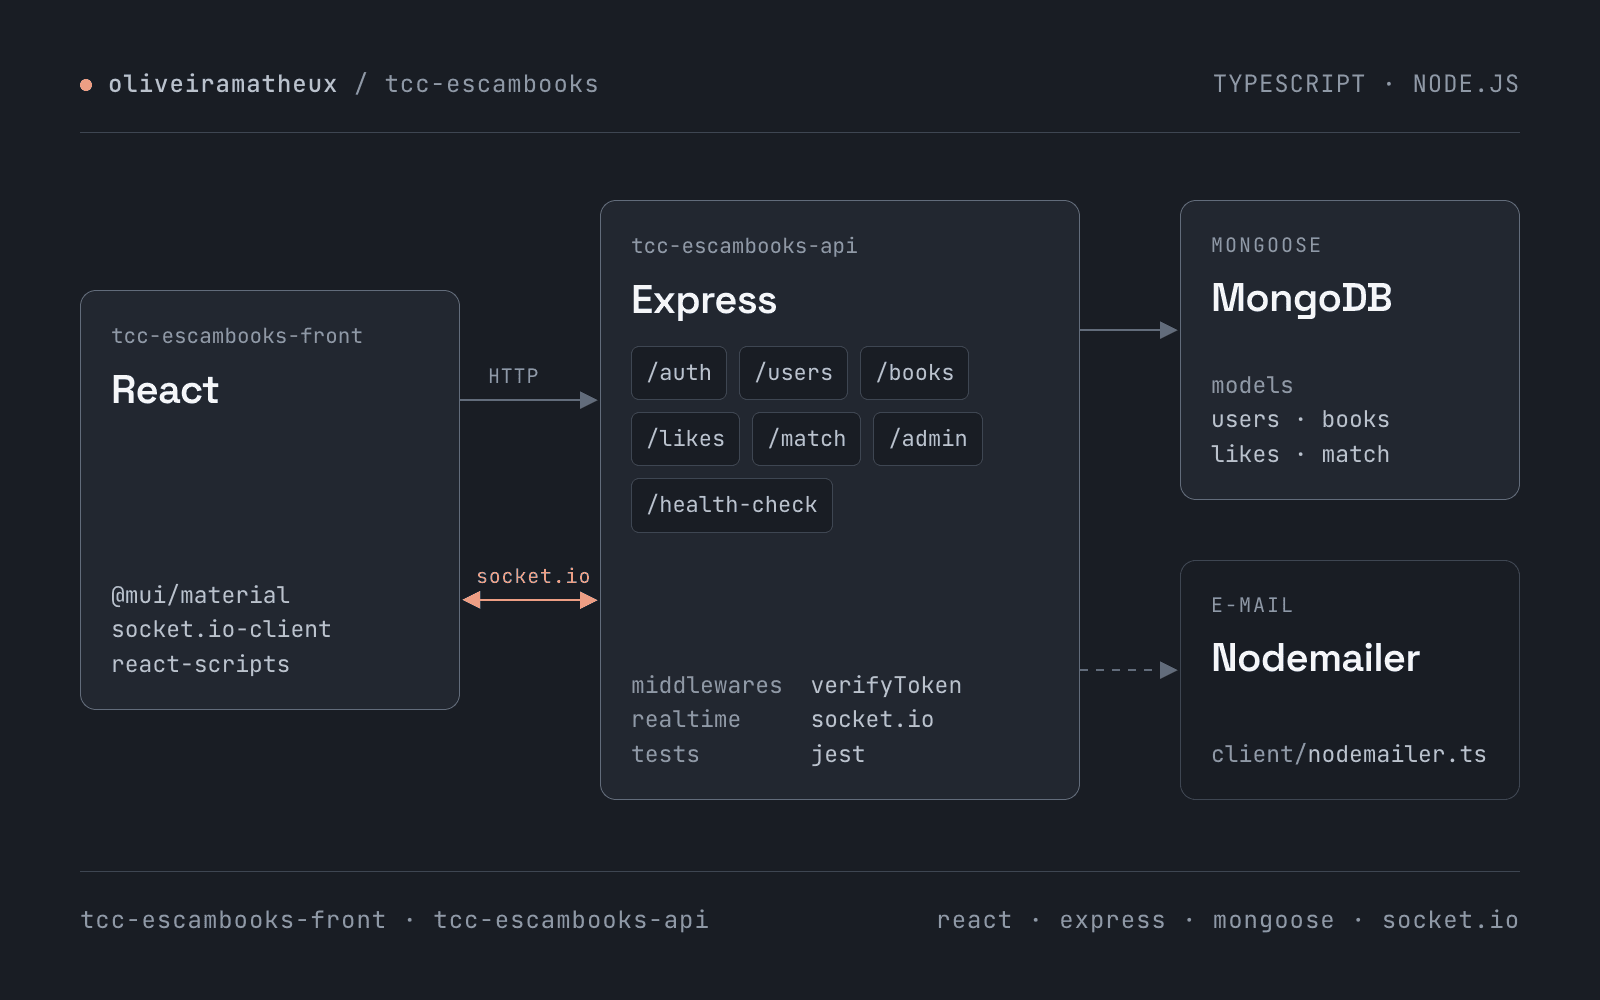Click the orange socket.io connection label
The image size is (1600, 1000).
click(533, 576)
